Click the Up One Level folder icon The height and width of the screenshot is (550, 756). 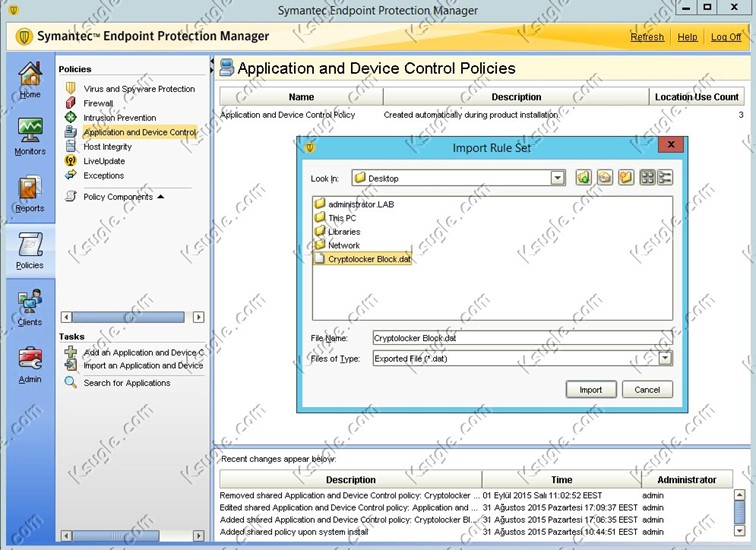[x=583, y=177]
